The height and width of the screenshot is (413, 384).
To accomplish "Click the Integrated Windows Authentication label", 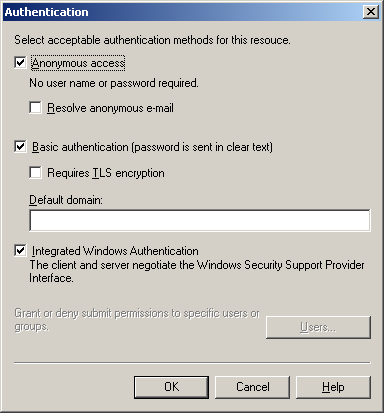I will pos(115,251).
